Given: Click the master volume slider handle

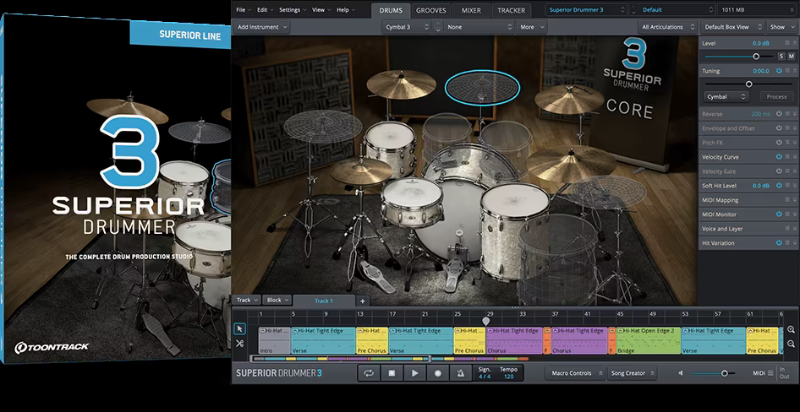Looking at the screenshot, I should (724, 373).
